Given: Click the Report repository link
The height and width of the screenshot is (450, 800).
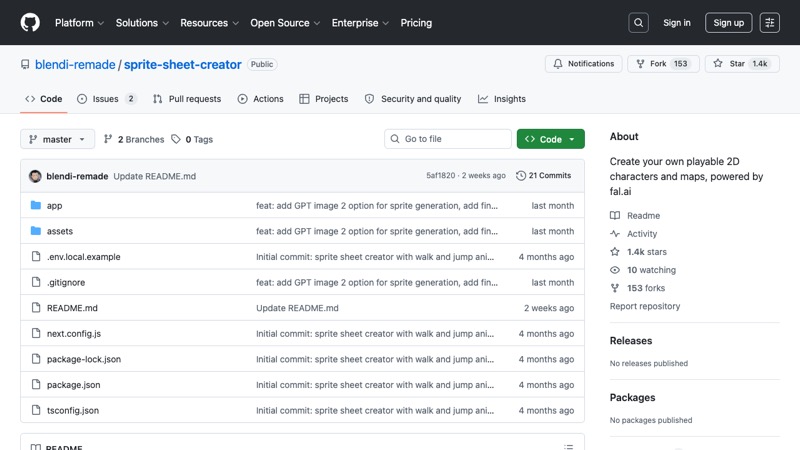Looking at the screenshot, I should tap(645, 306).
